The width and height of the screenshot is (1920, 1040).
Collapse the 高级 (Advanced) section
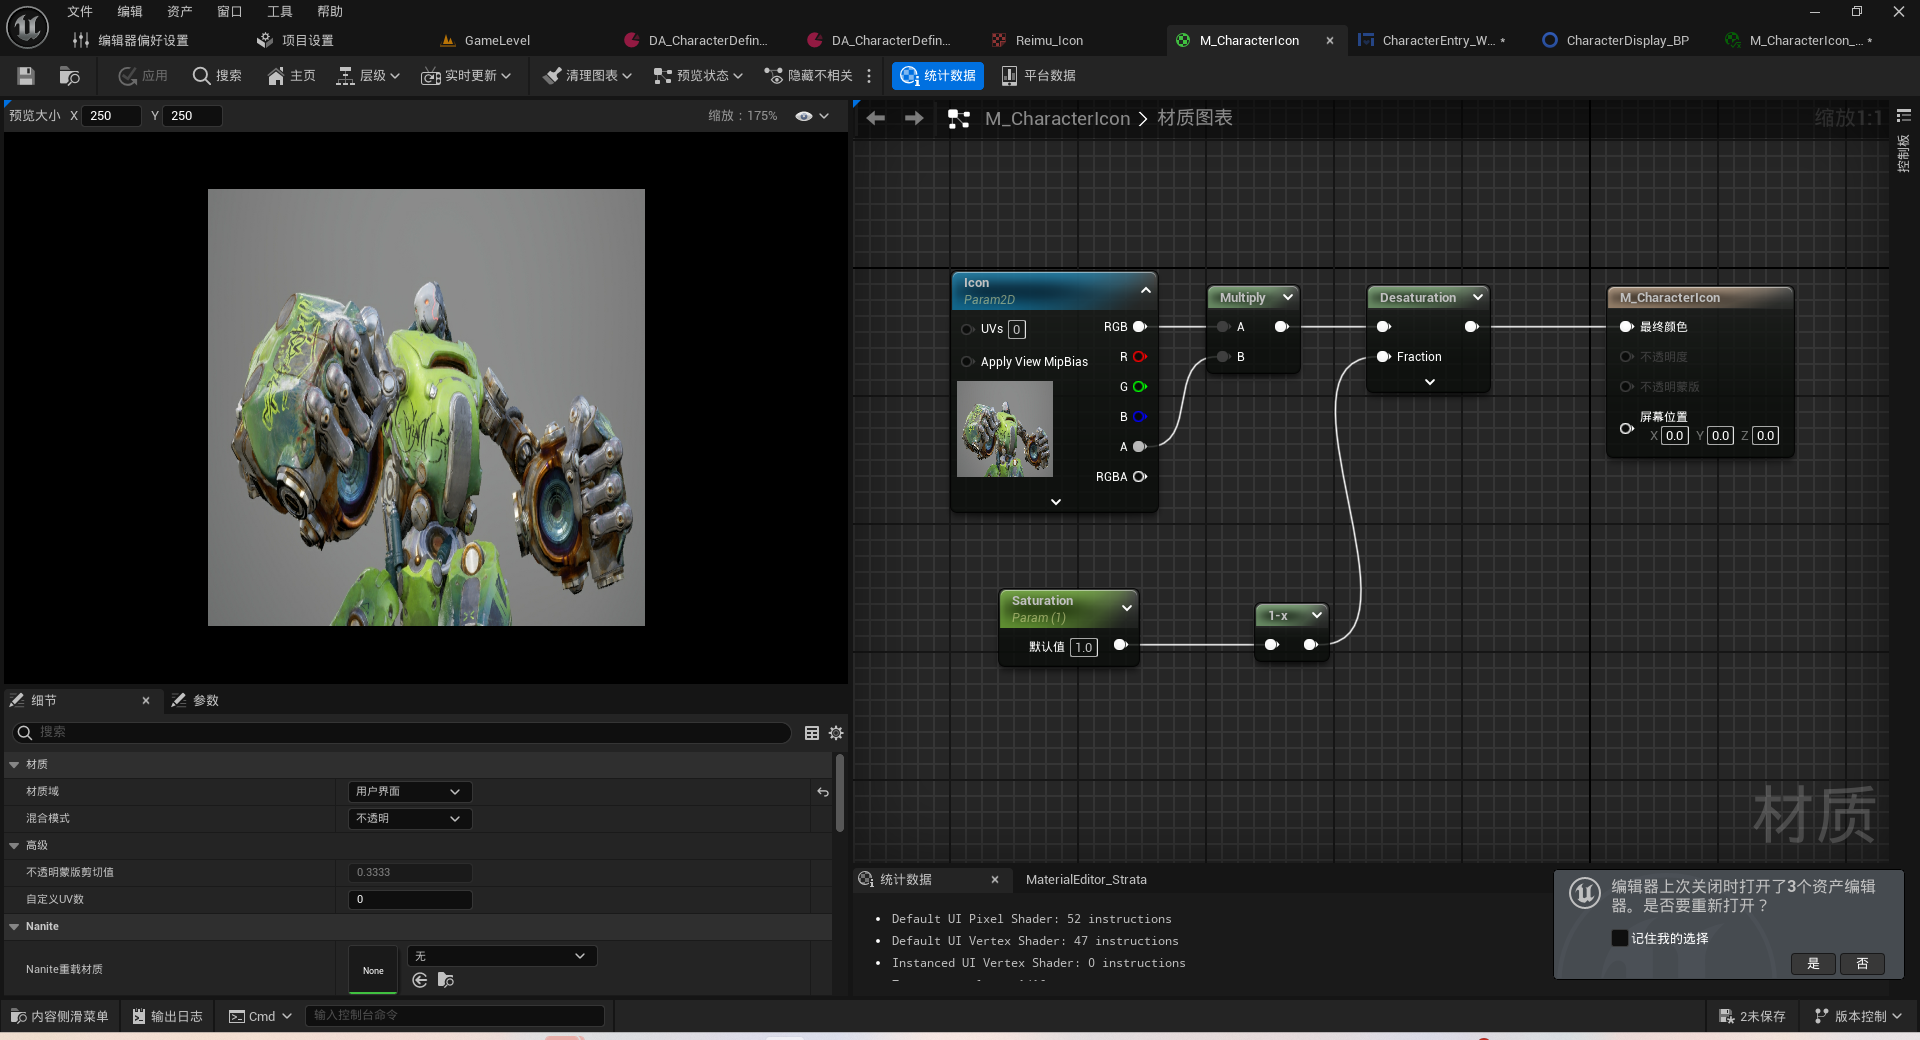click(x=14, y=846)
